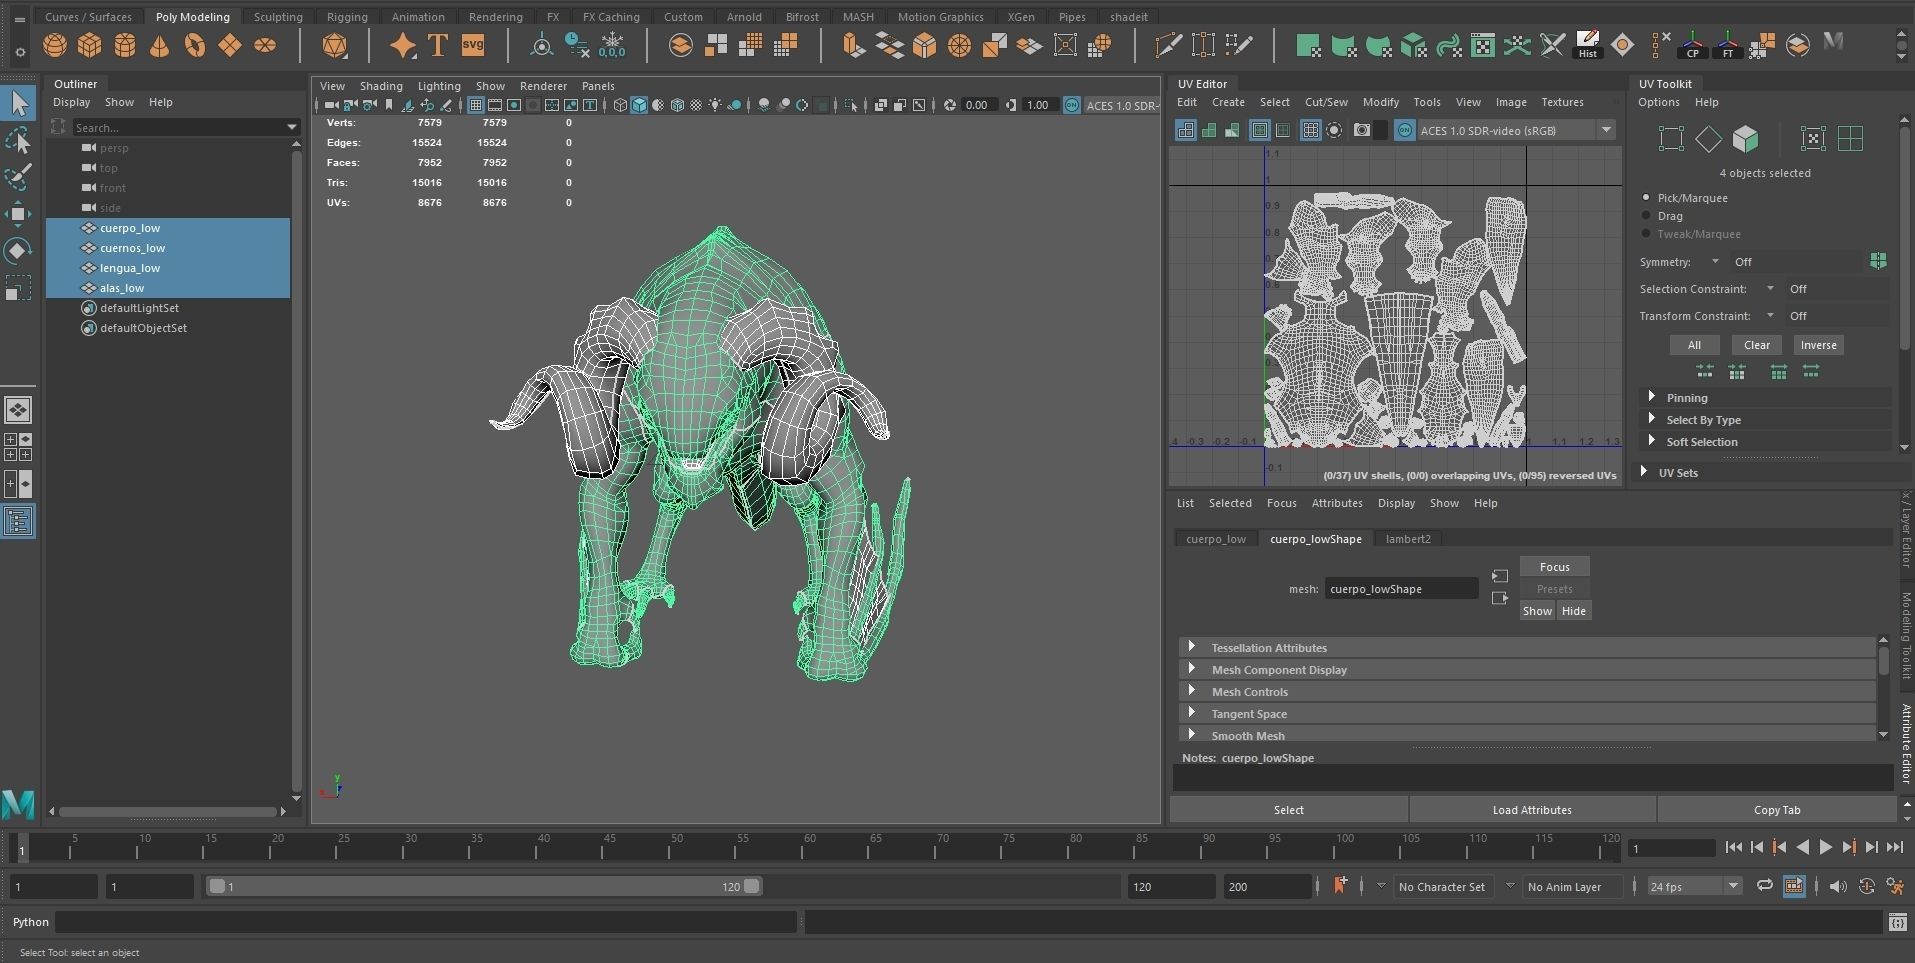Switch to the Sculpting shelf tab
The width and height of the screenshot is (1915, 963).
(277, 17)
